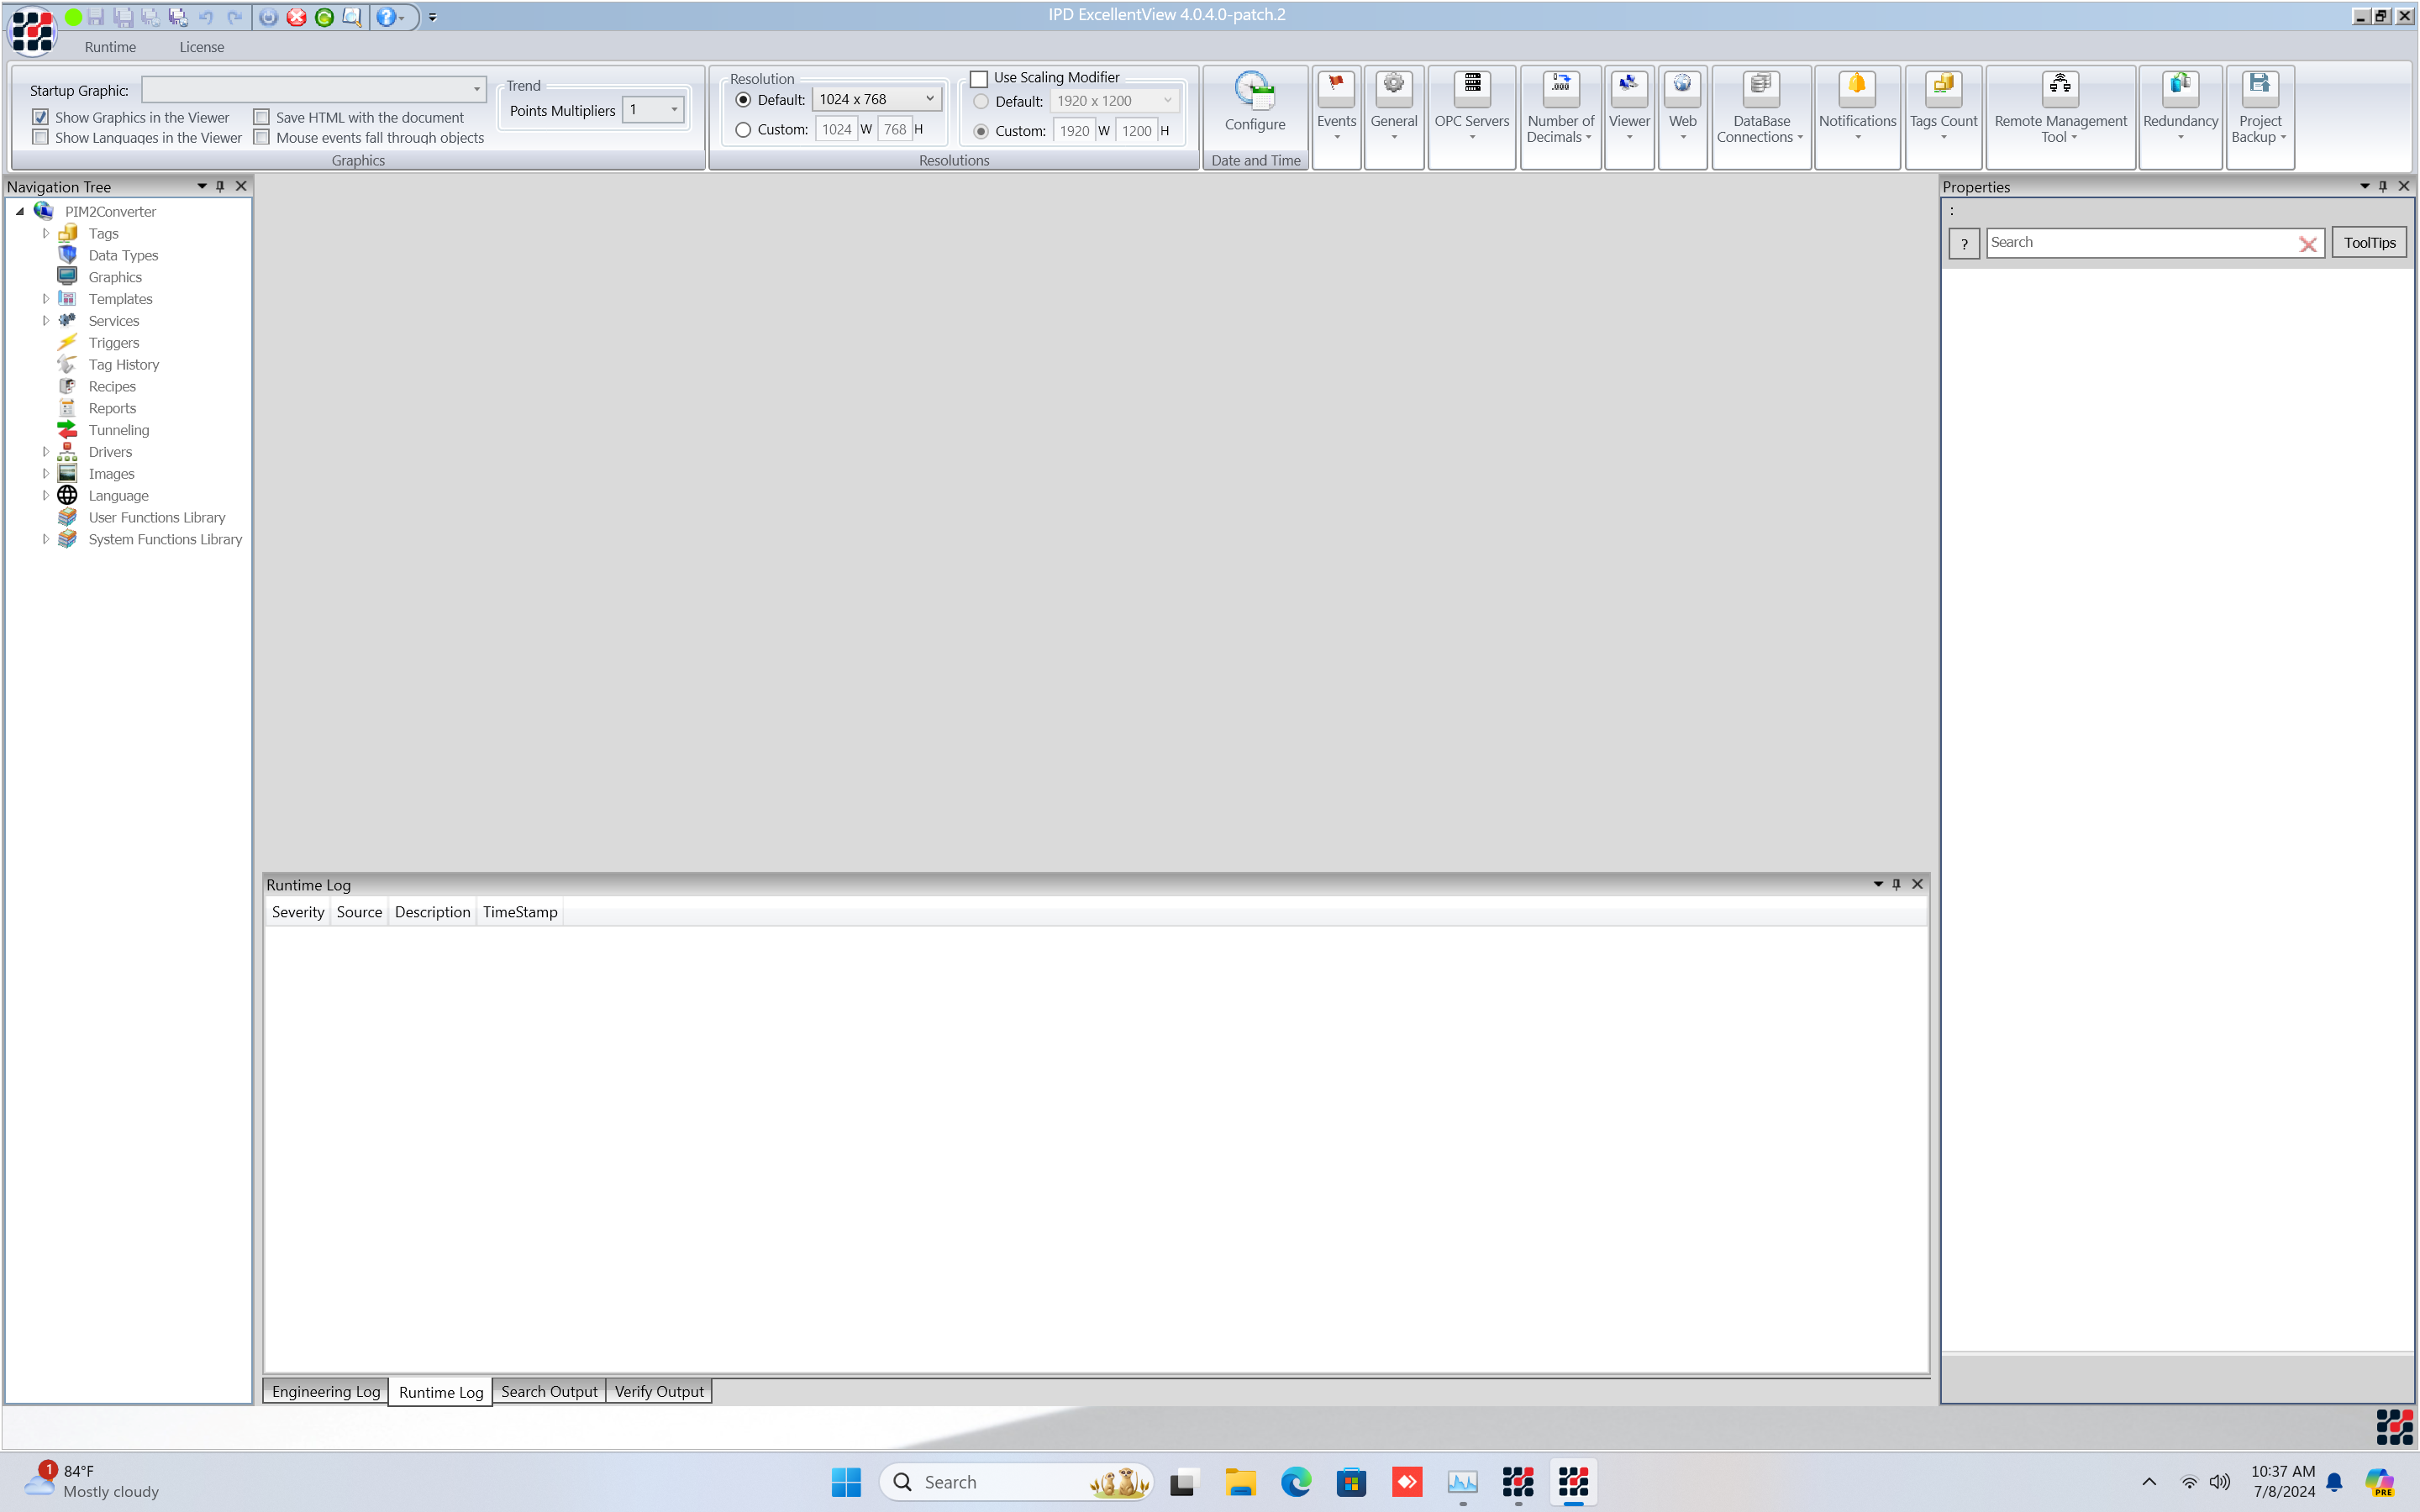Click the ToolTips button

2368,243
